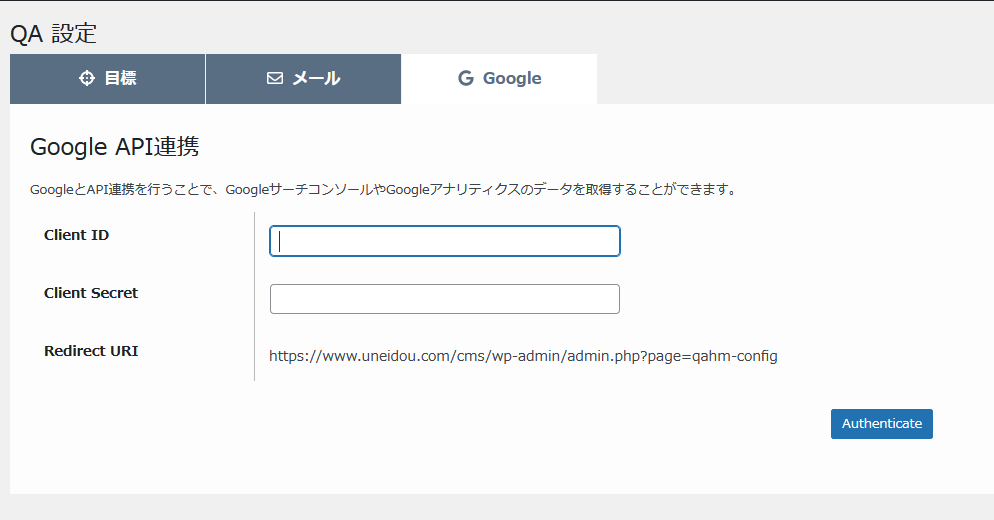The image size is (994, 520).
Task: Click the Google API連携 heading
Action: 115,146
